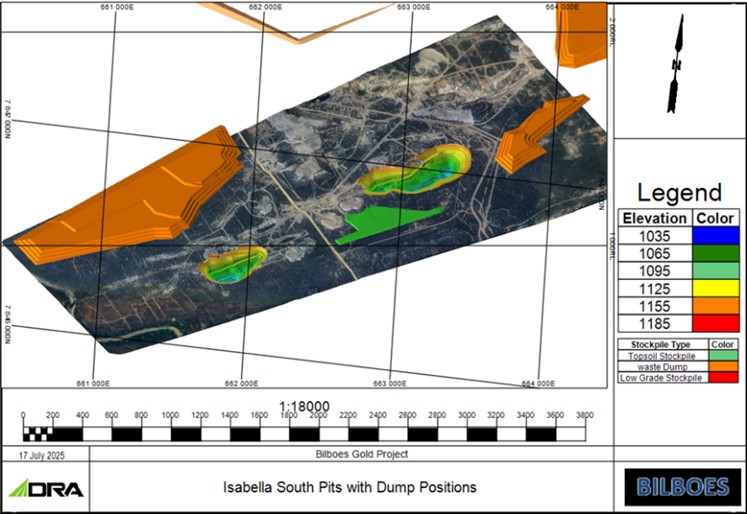Select the dark green 1065 elevation swatch

pyautogui.click(x=715, y=253)
